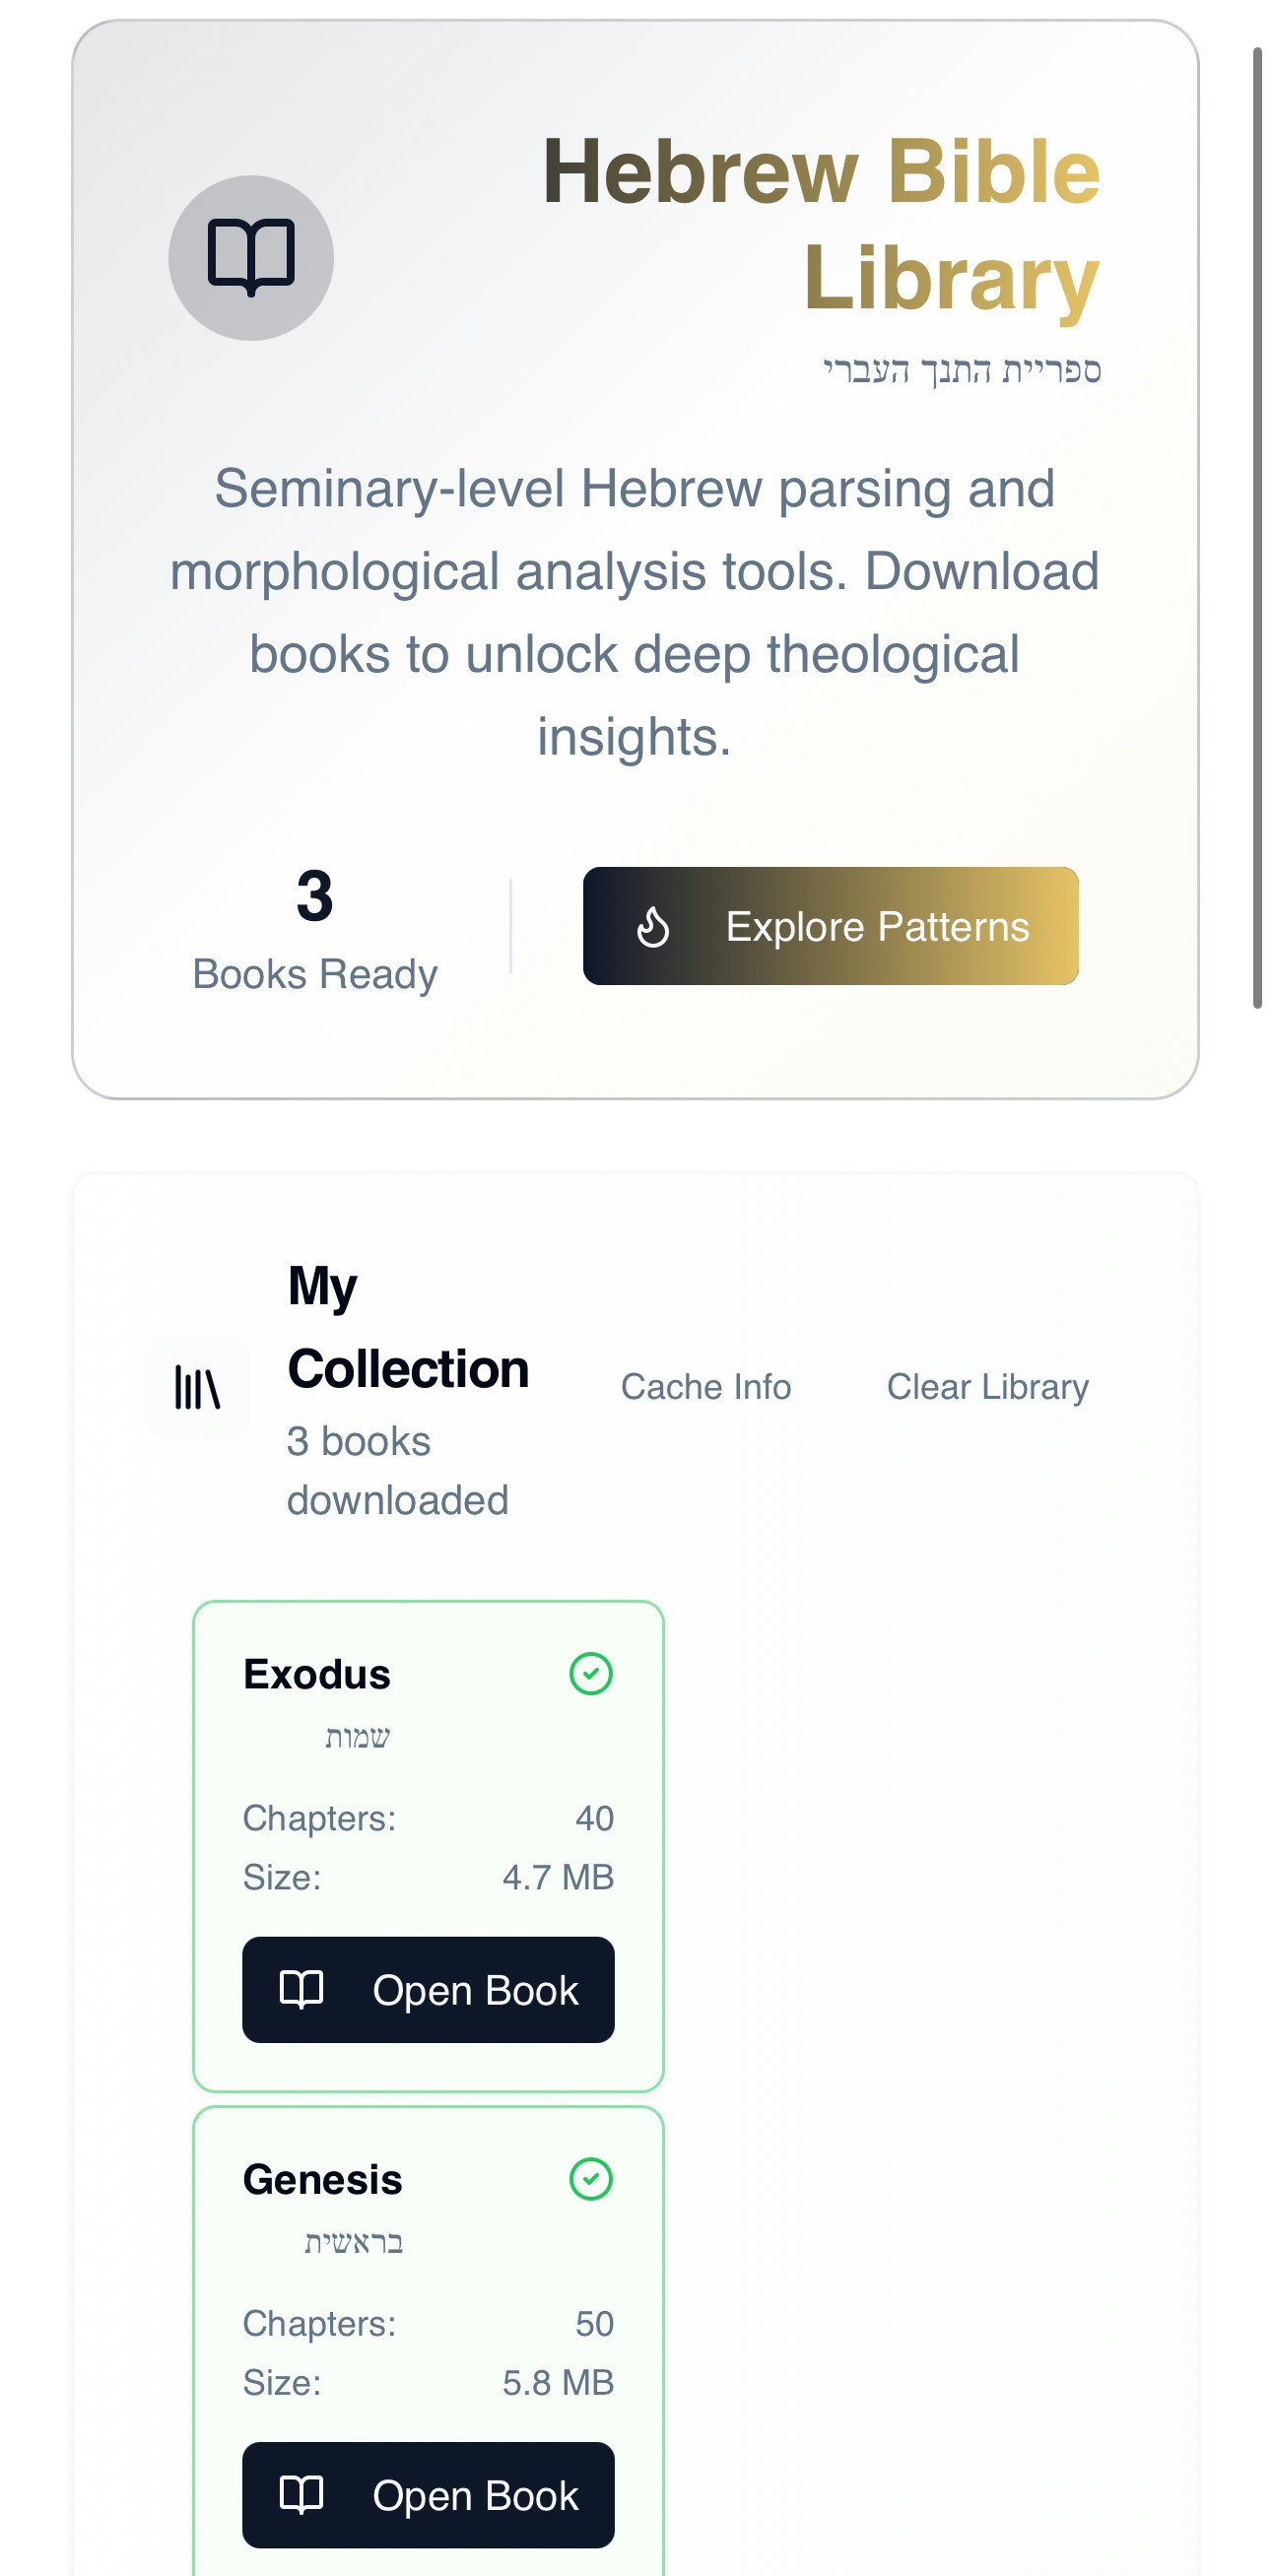Open the Exodus book

[x=428, y=1990]
